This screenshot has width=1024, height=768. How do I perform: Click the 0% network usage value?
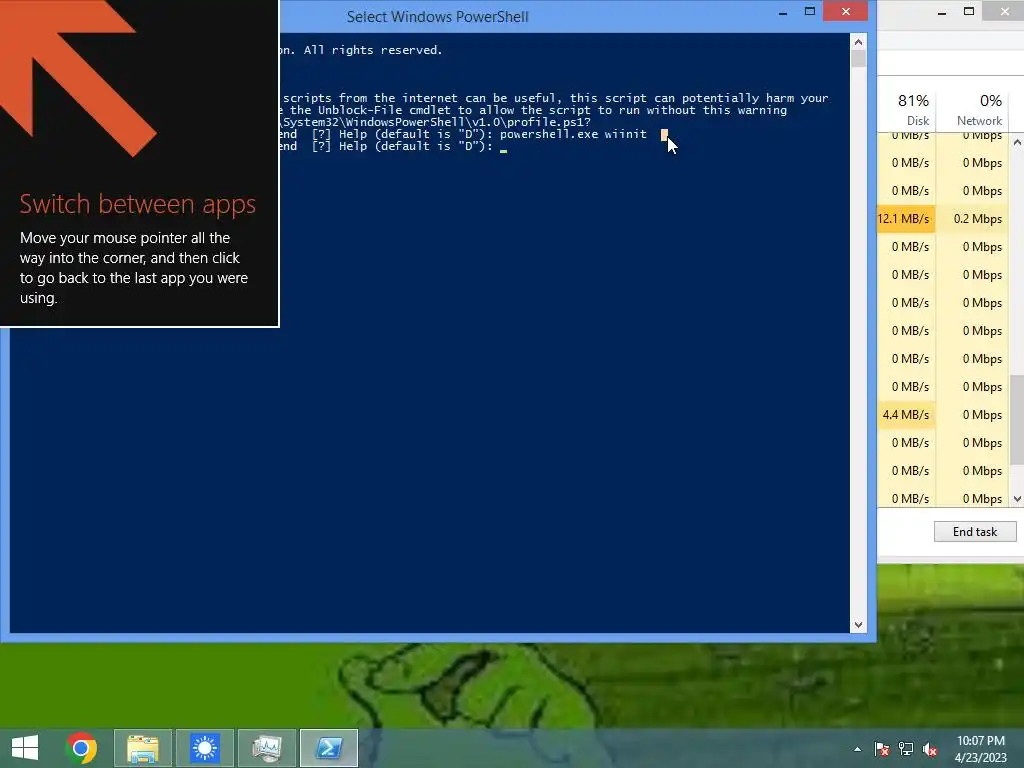[991, 101]
